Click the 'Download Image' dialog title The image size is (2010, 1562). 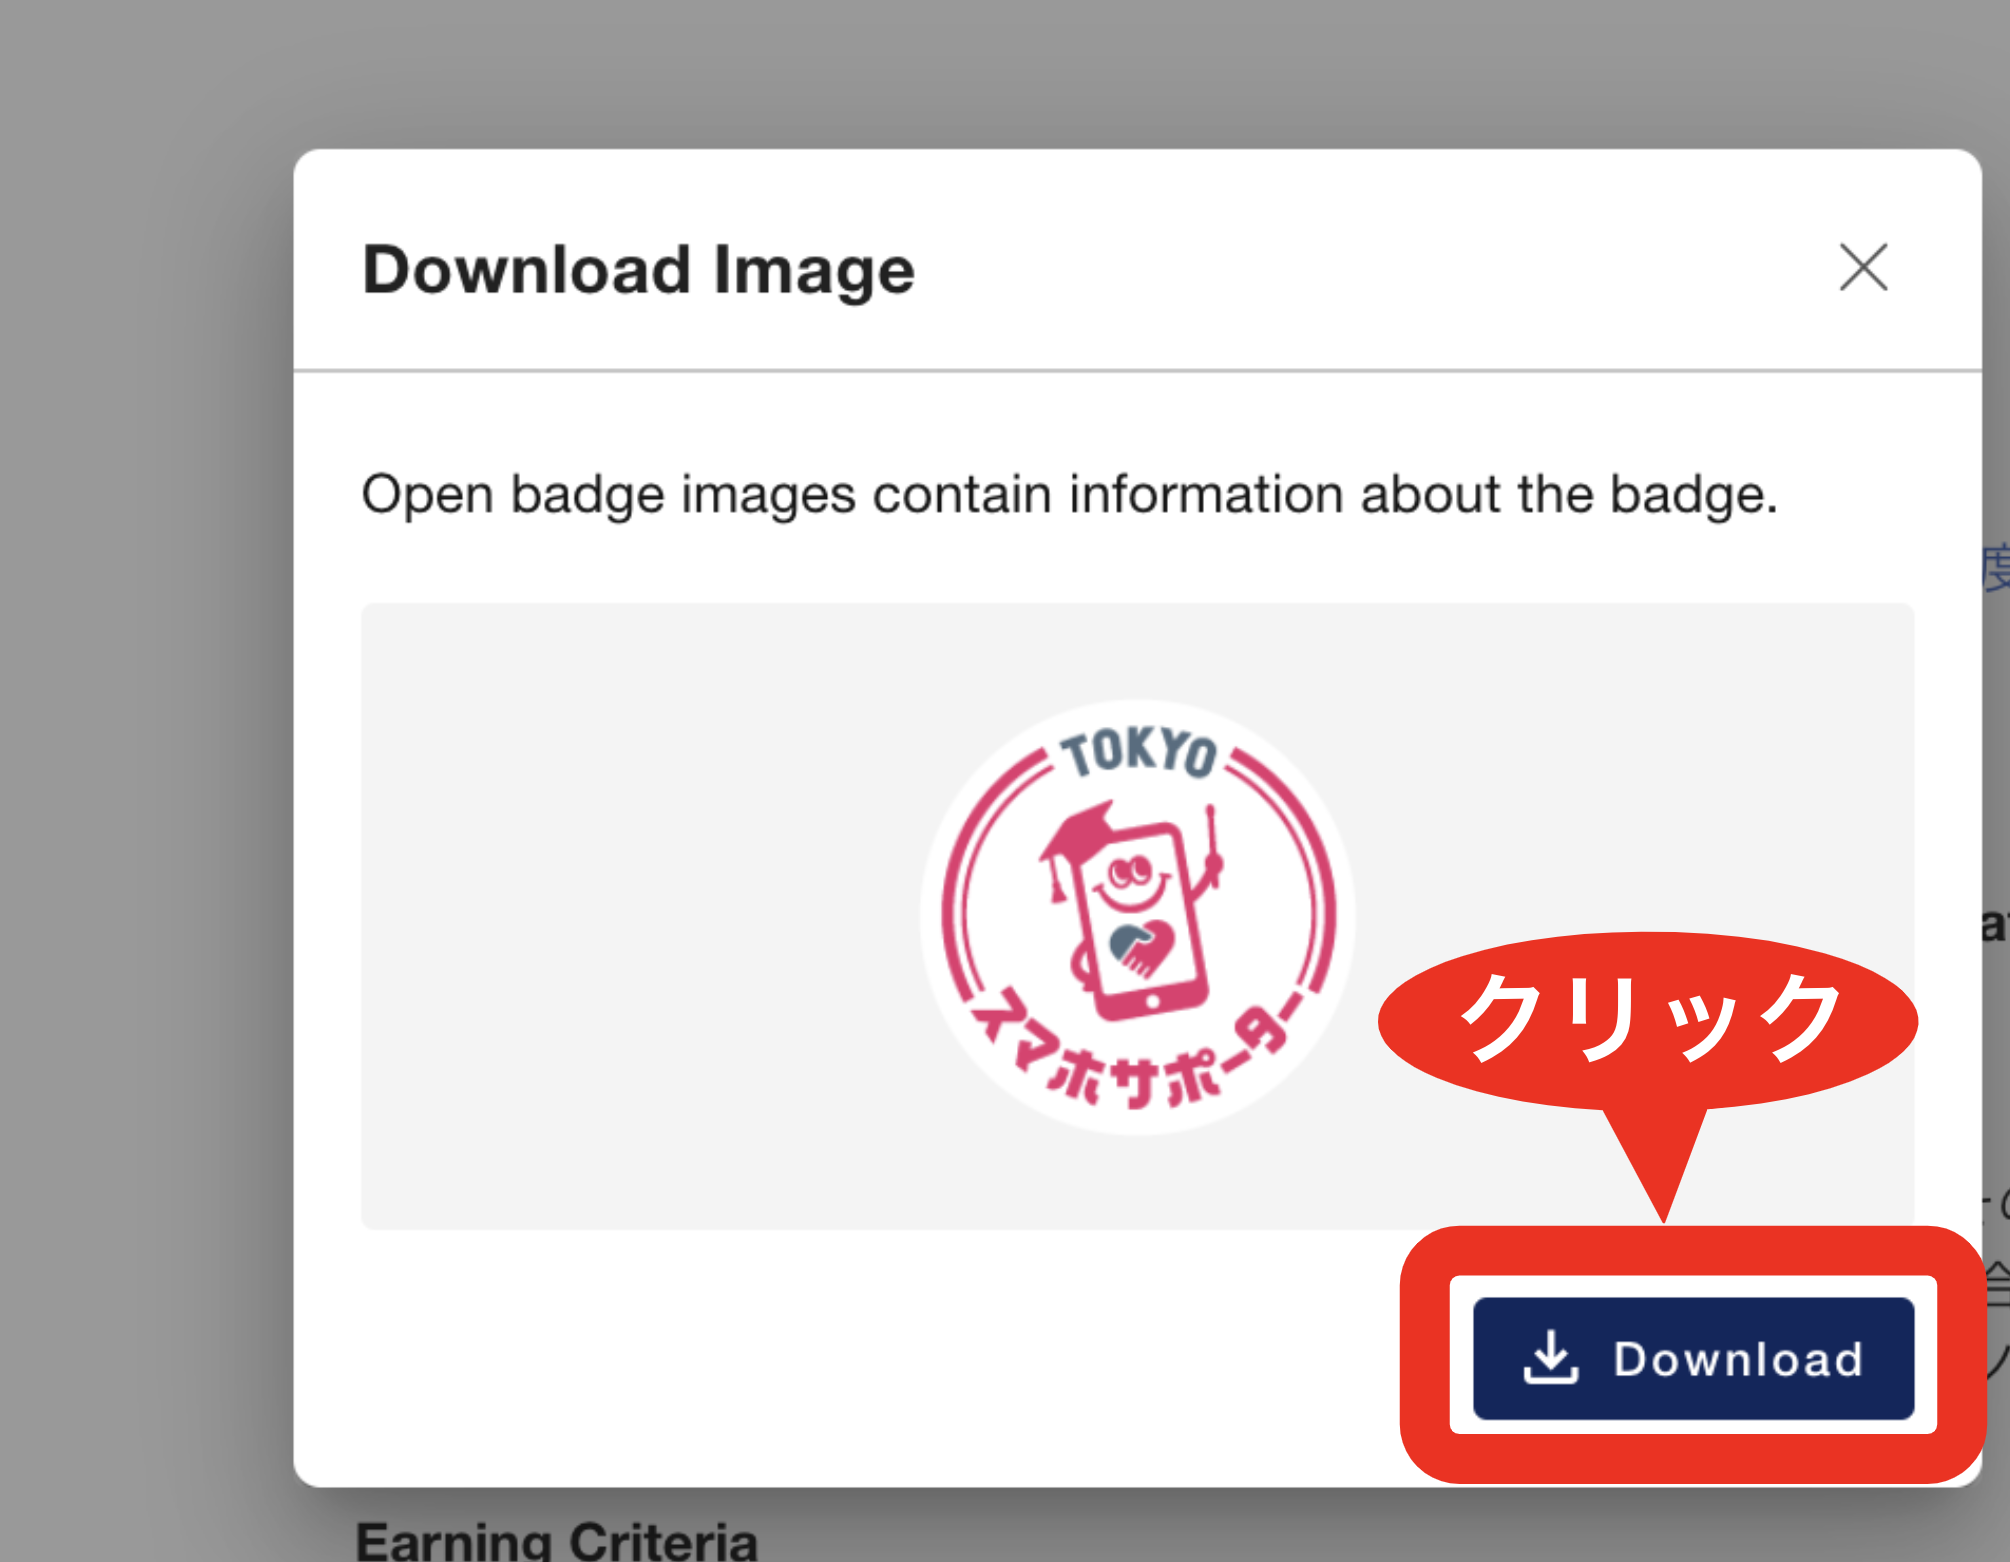tap(638, 270)
